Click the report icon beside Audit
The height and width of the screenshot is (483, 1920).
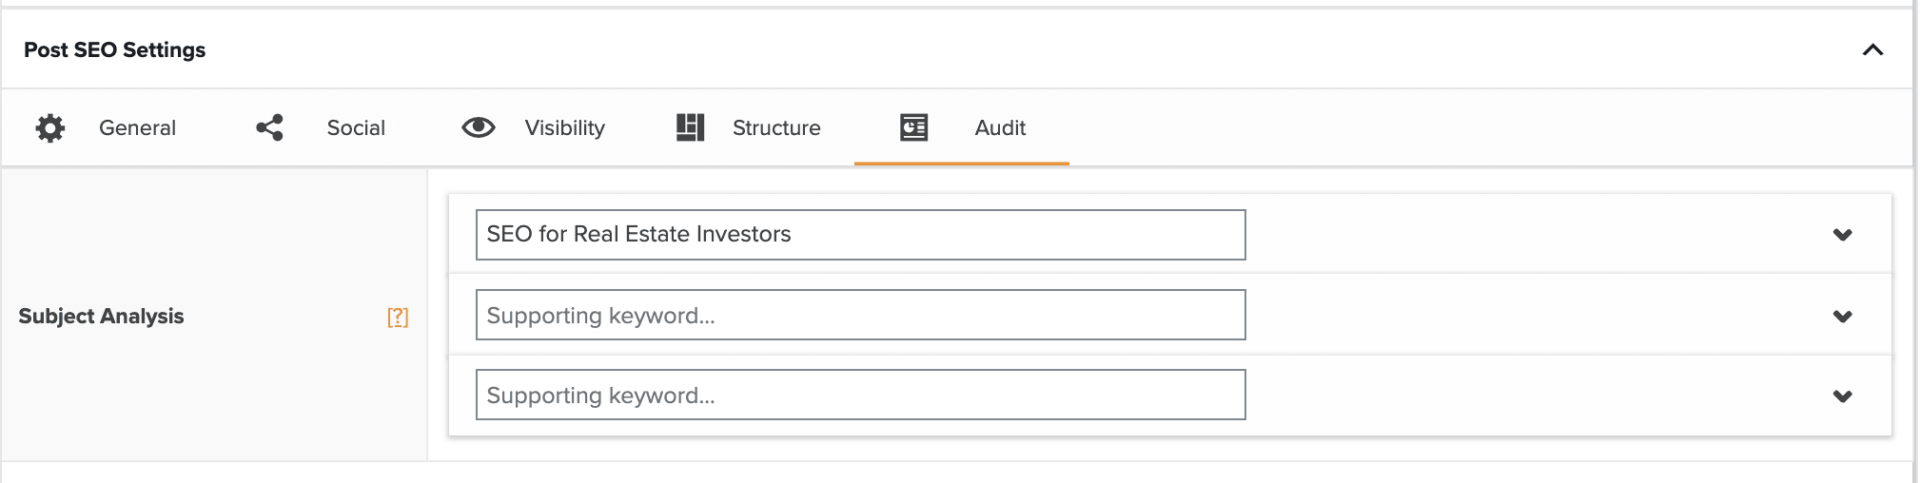click(x=913, y=127)
